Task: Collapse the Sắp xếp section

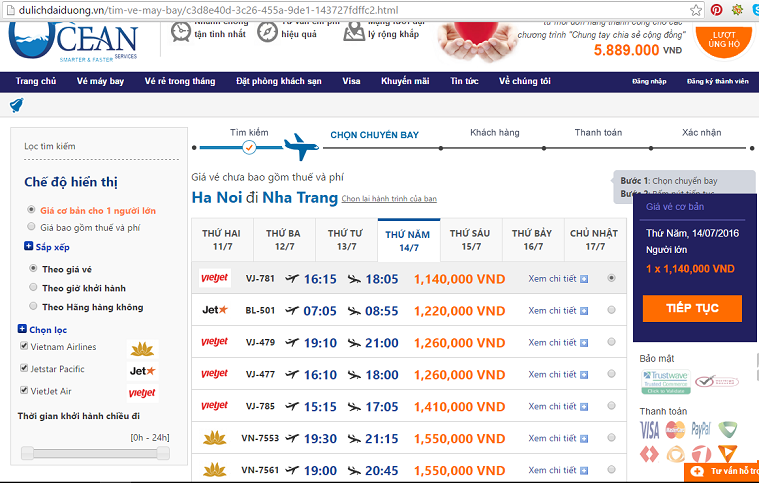Action: (x=29, y=246)
